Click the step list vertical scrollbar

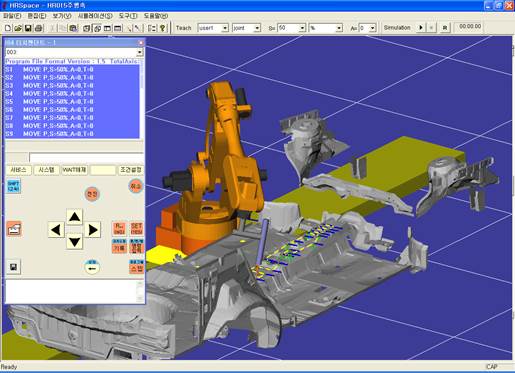click(x=142, y=100)
